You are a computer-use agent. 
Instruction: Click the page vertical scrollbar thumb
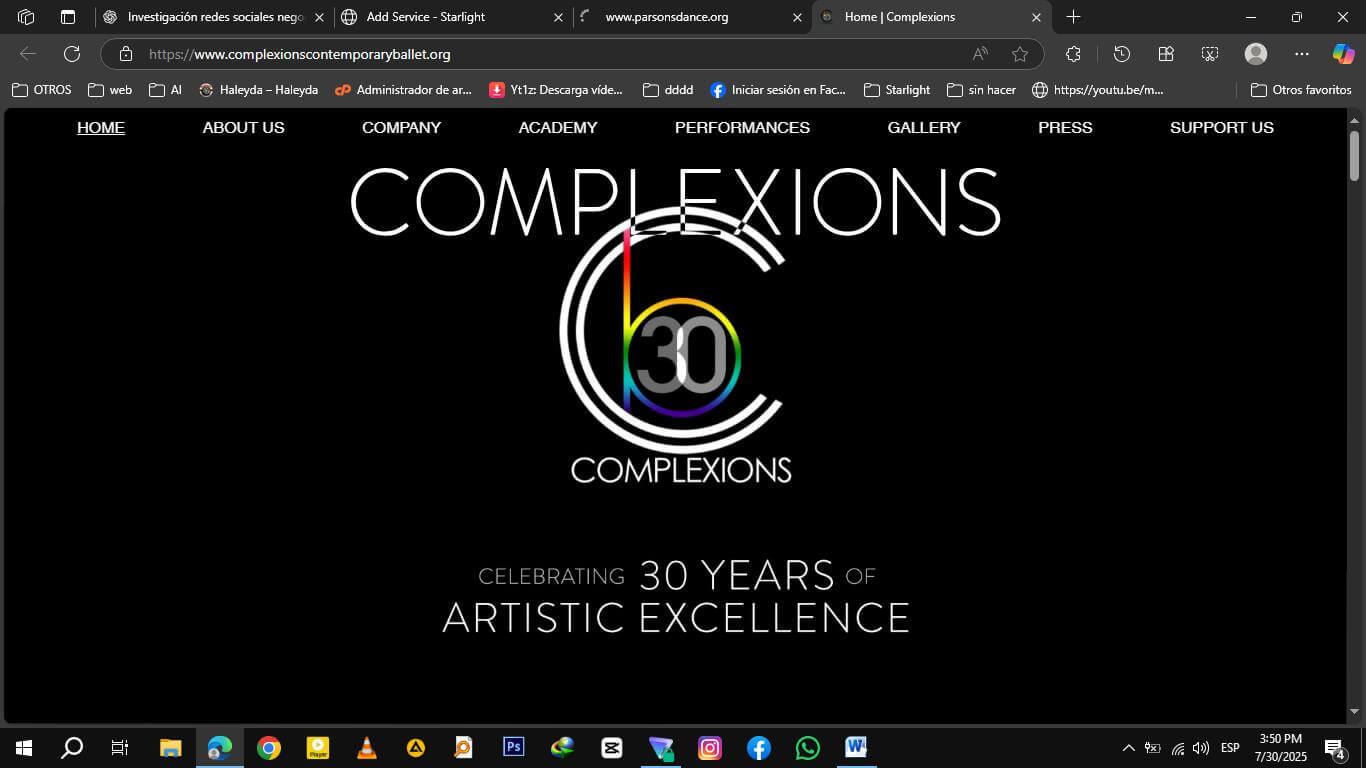point(1354,155)
